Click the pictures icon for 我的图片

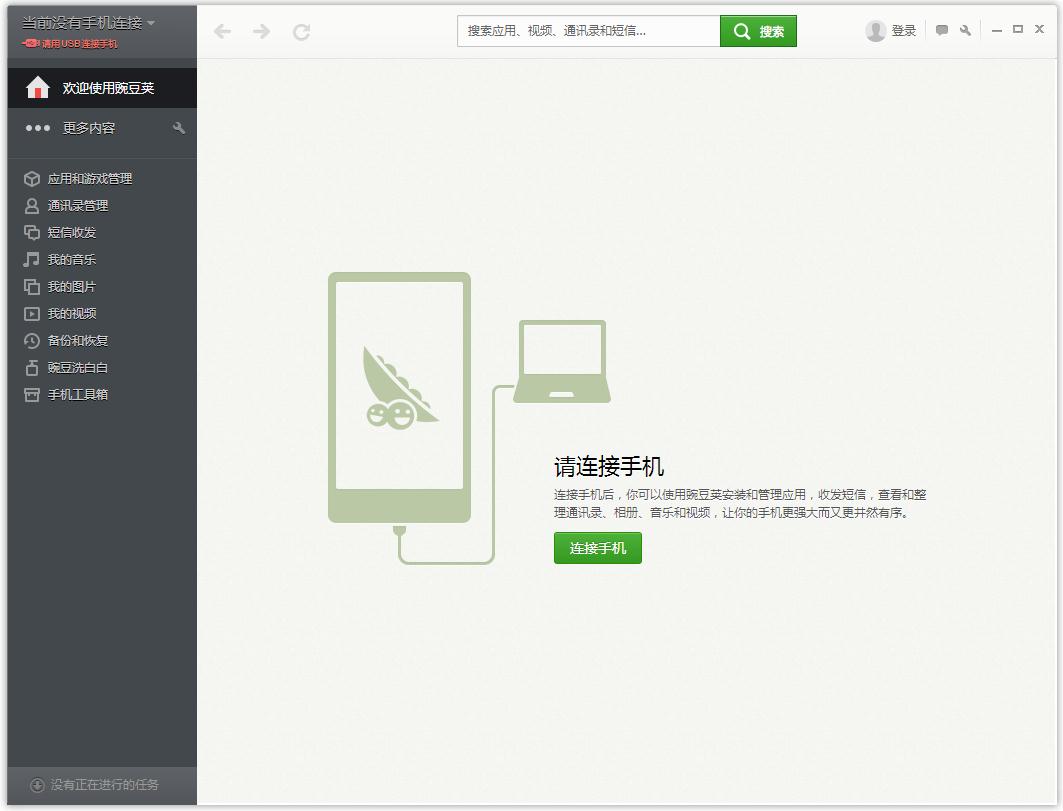[x=32, y=286]
